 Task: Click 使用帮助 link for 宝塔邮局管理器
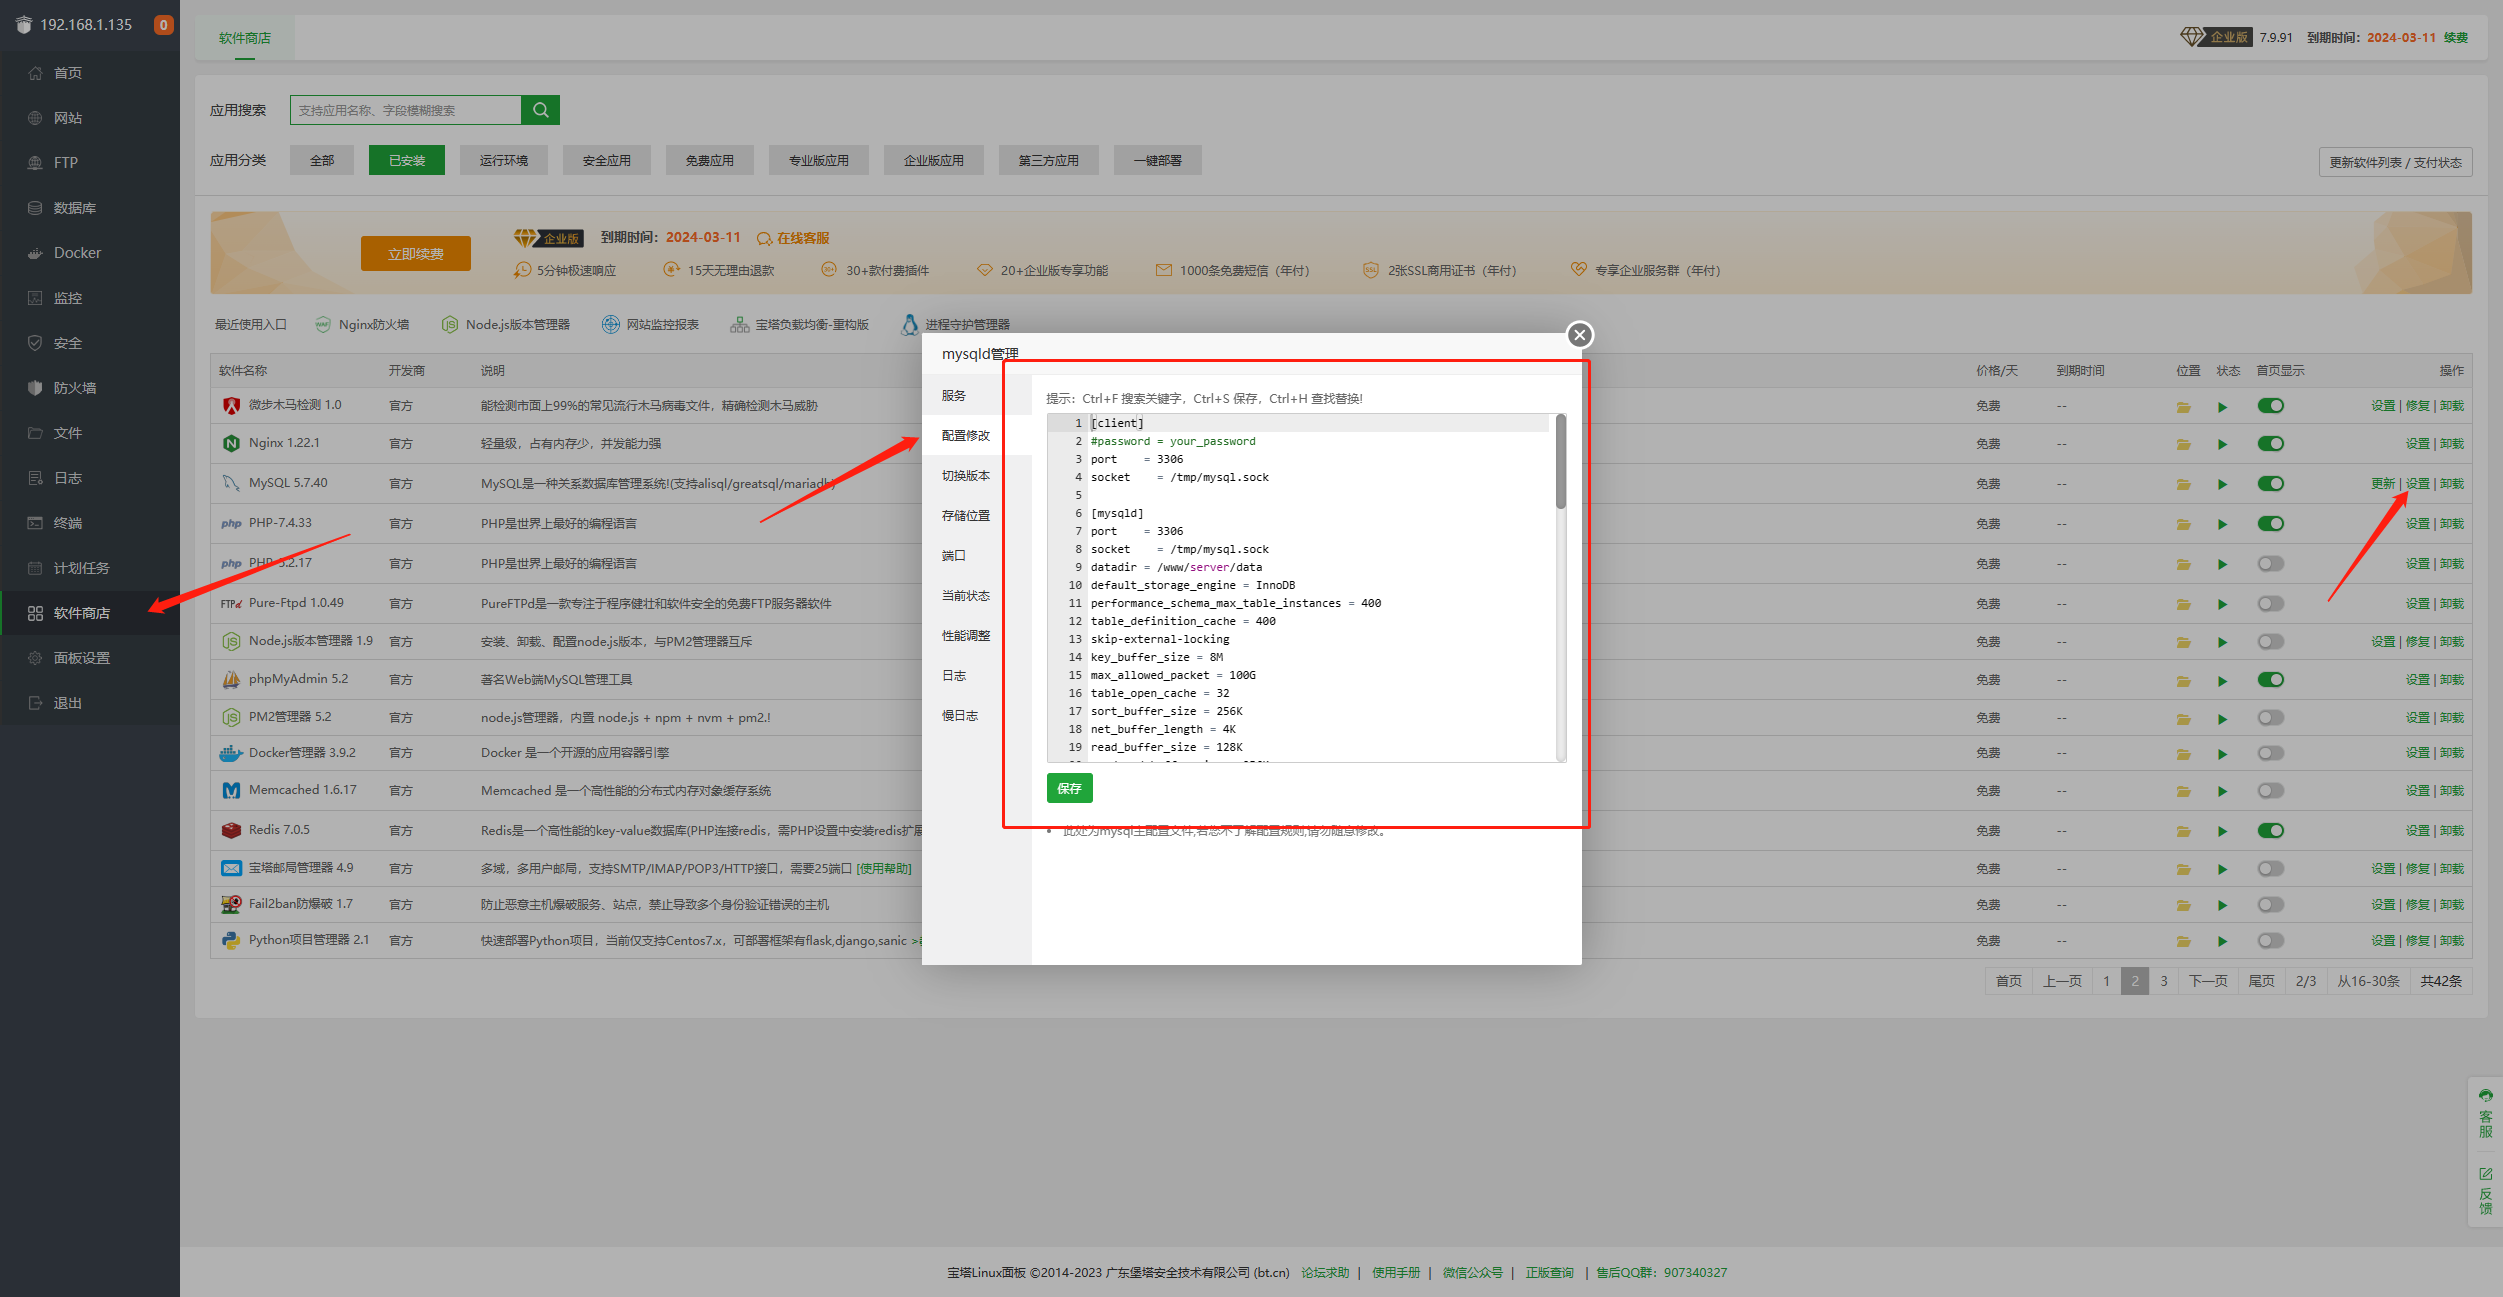tap(884, 869)
